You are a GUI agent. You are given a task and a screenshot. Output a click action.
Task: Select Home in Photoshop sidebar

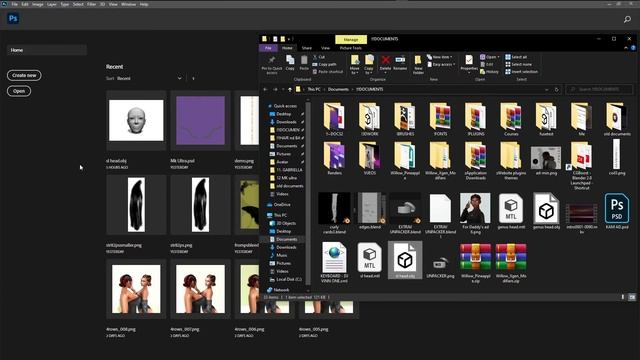[47, 50]
